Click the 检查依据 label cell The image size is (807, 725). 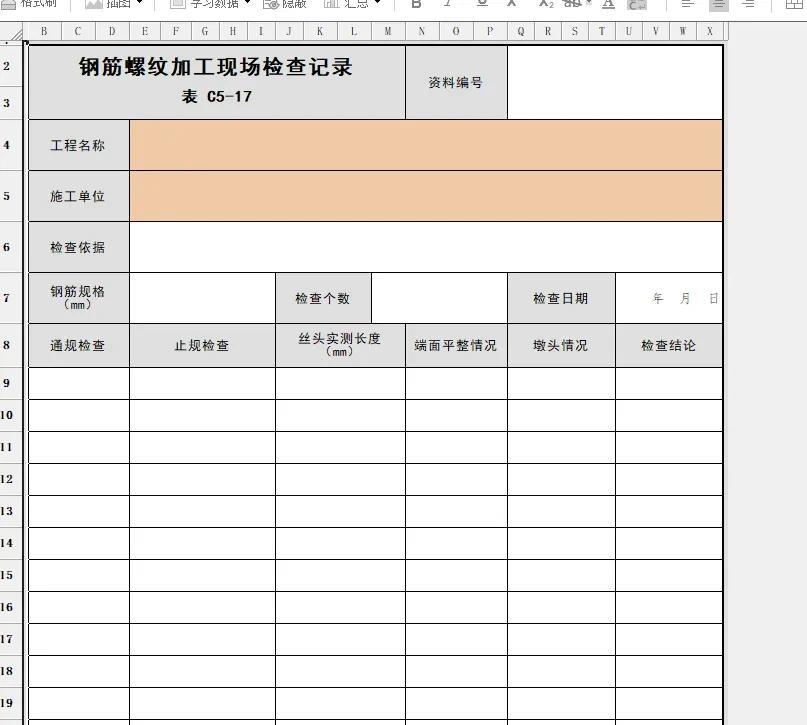79,247
